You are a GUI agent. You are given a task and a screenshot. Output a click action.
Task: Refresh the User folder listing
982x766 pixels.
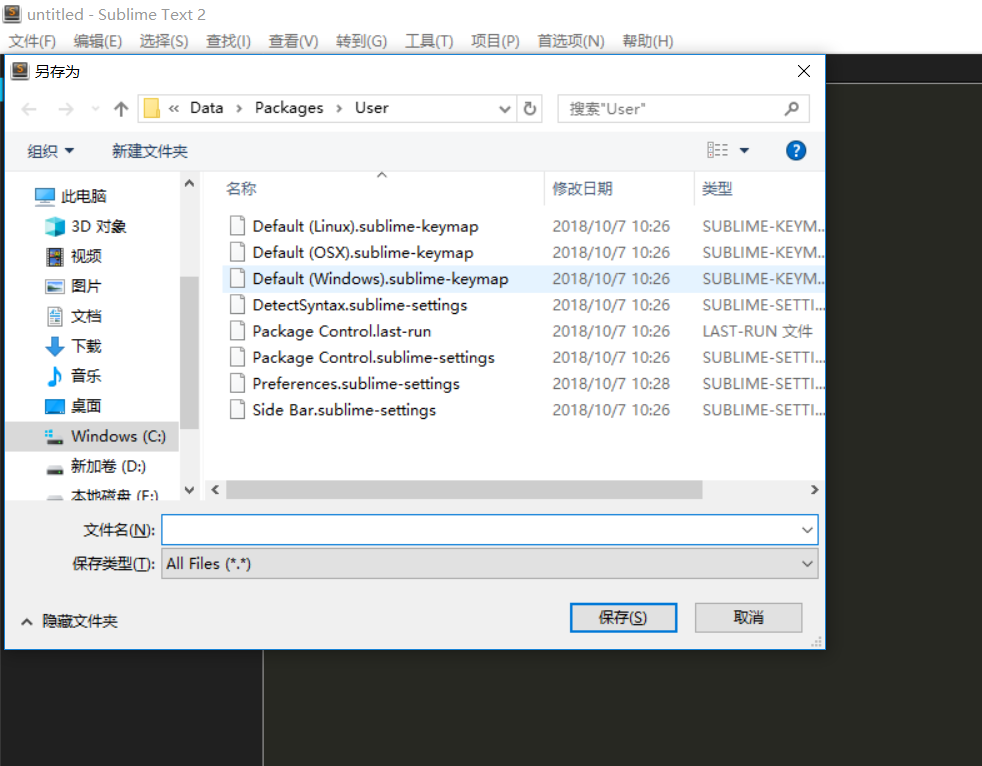530,109
